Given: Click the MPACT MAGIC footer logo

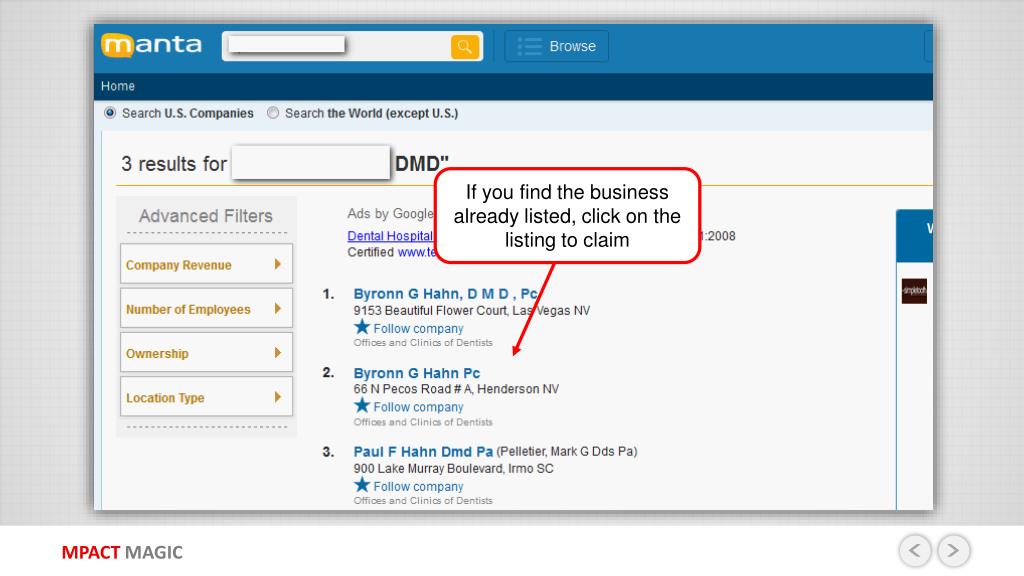Looking at the screenshot, I should tap(122, 552).
